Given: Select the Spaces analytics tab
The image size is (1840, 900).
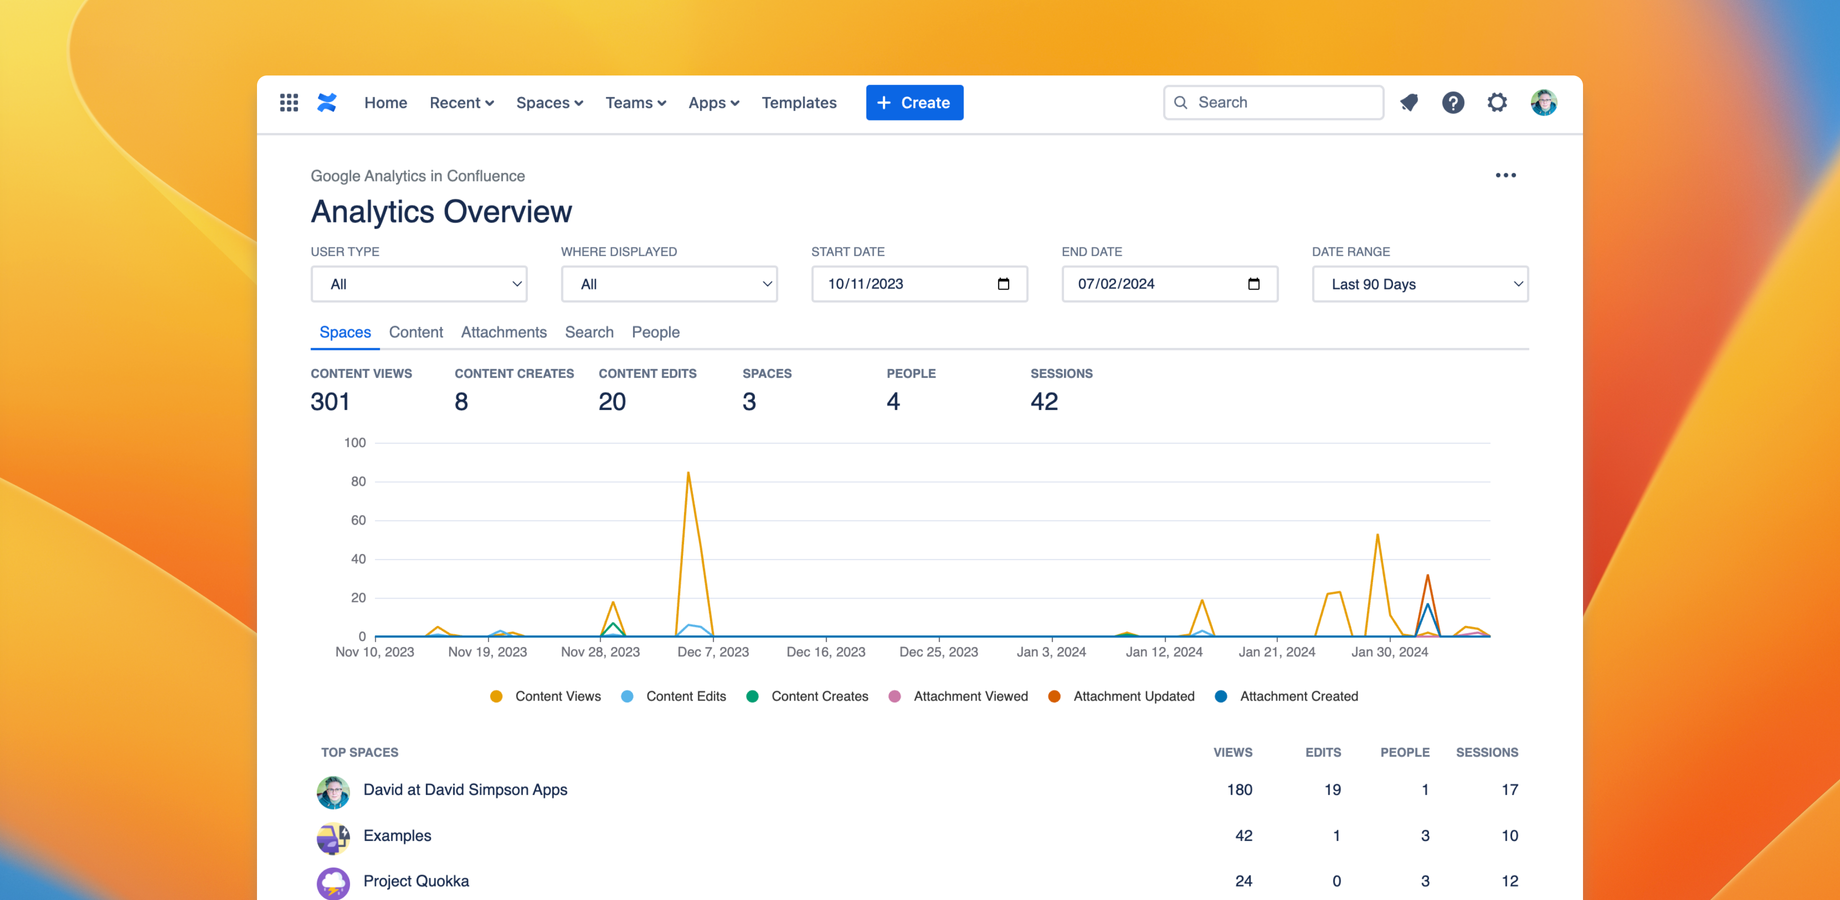Looking at the screenshot, I should point(345,332).
